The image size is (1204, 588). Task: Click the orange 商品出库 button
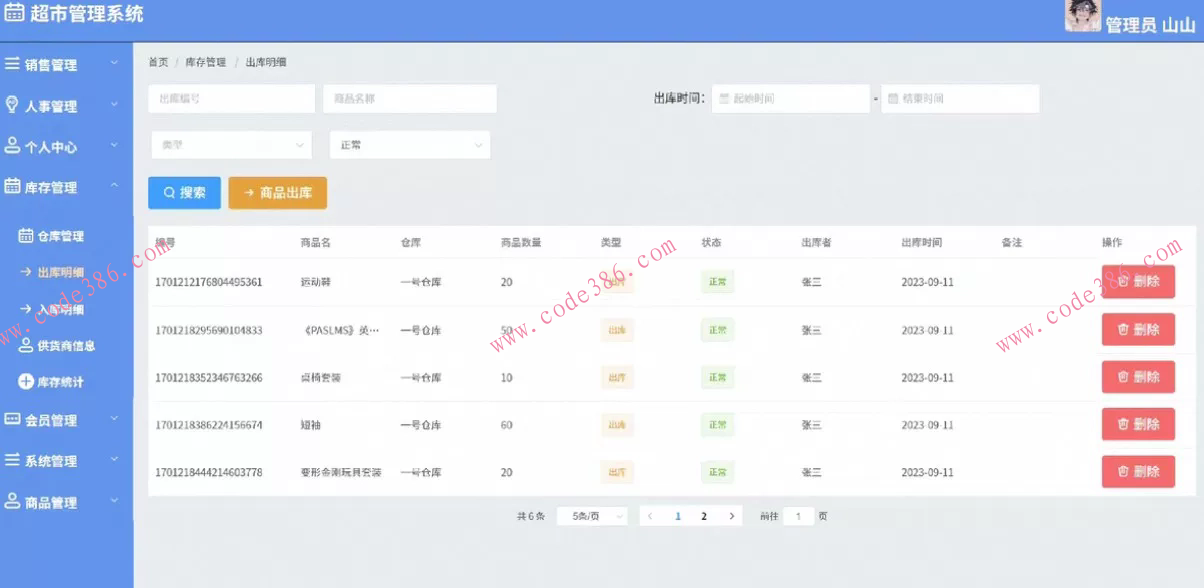[277, 193]
